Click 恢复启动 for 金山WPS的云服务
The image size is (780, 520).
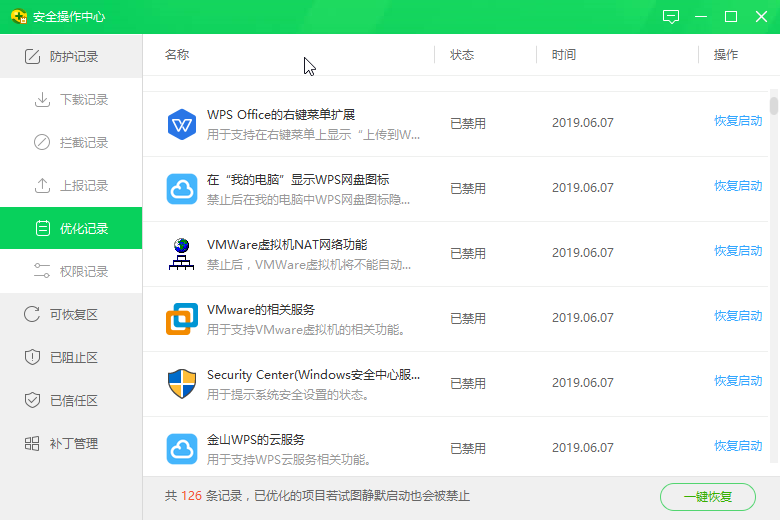[x=738, y=446]
